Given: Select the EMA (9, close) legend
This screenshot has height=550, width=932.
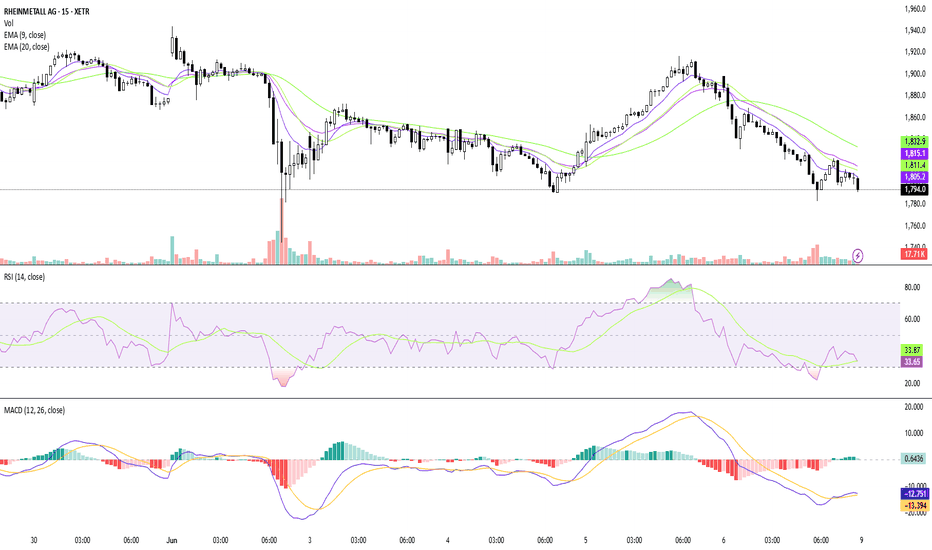Looking at the screenshot, I should (25, 35).
